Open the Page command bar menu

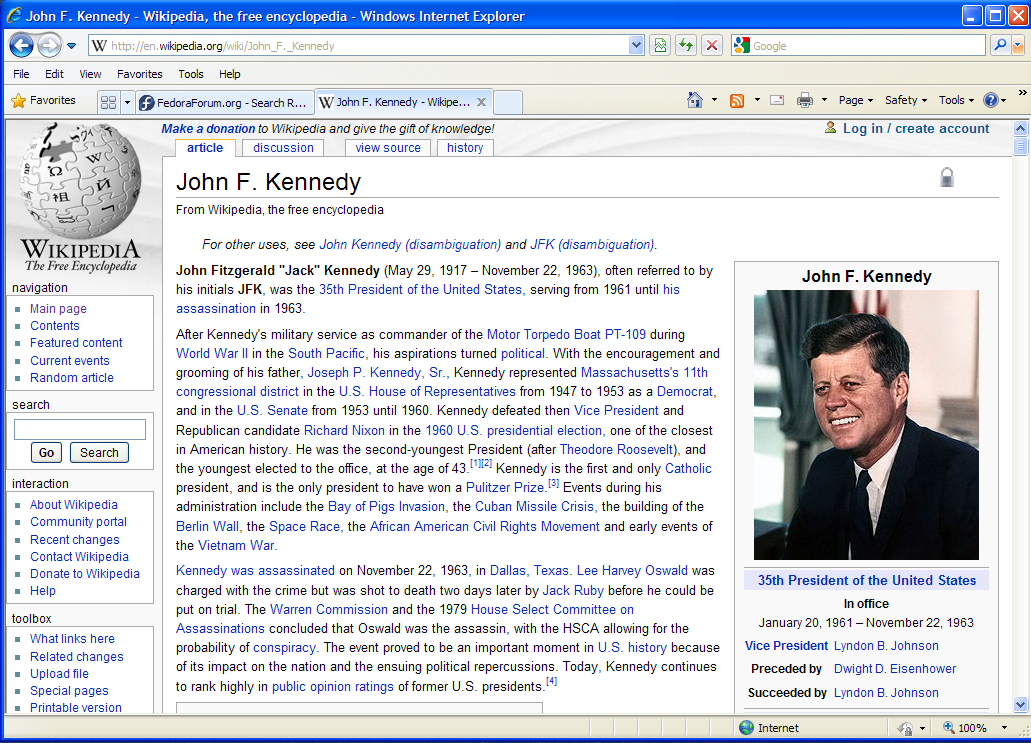coord(855,100)
